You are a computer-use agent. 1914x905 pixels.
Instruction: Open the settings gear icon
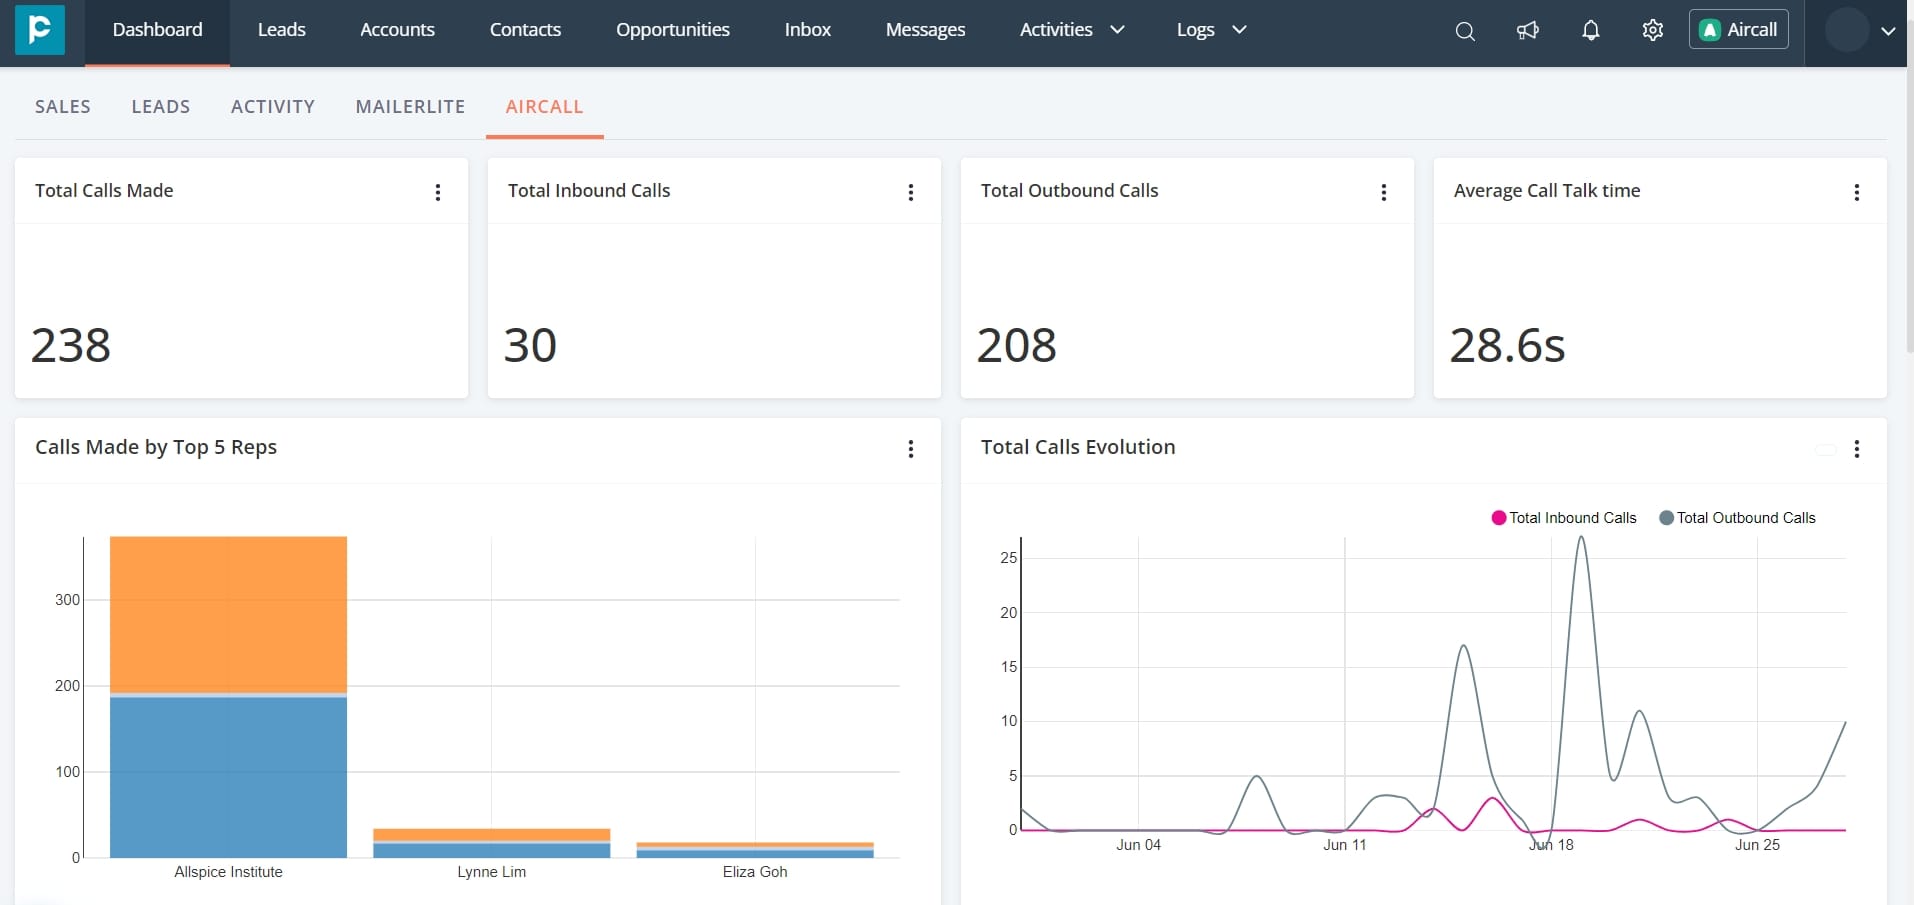click(x=1652, y=30)
